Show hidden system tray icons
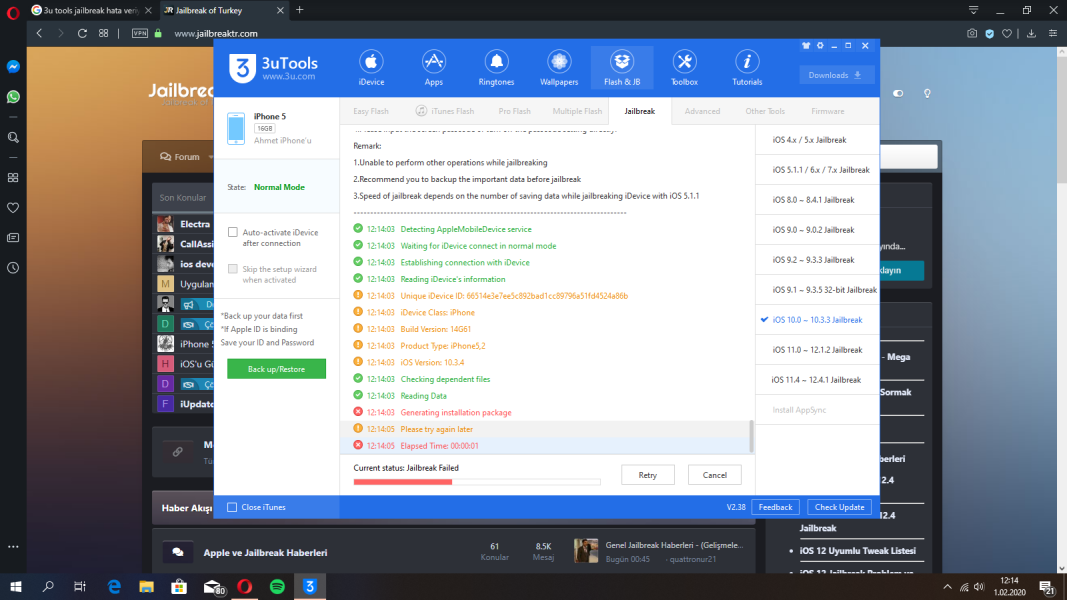This screenshot has height=600, width=1067. click(947, 586)
